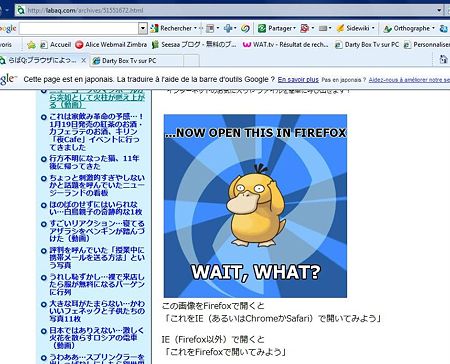Click the IE（Firefox以外）で開くと text
The width and height of the screenshot is (450, 364).
point(213,340)
